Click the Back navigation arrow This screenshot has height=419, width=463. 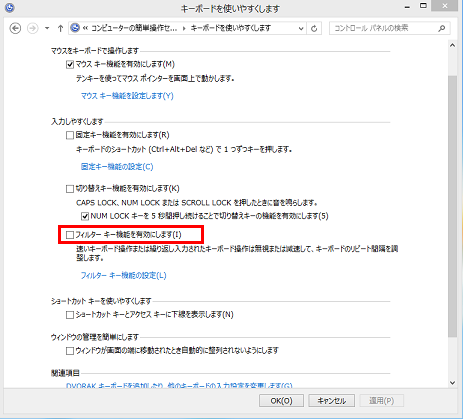(x=15, y=28)
